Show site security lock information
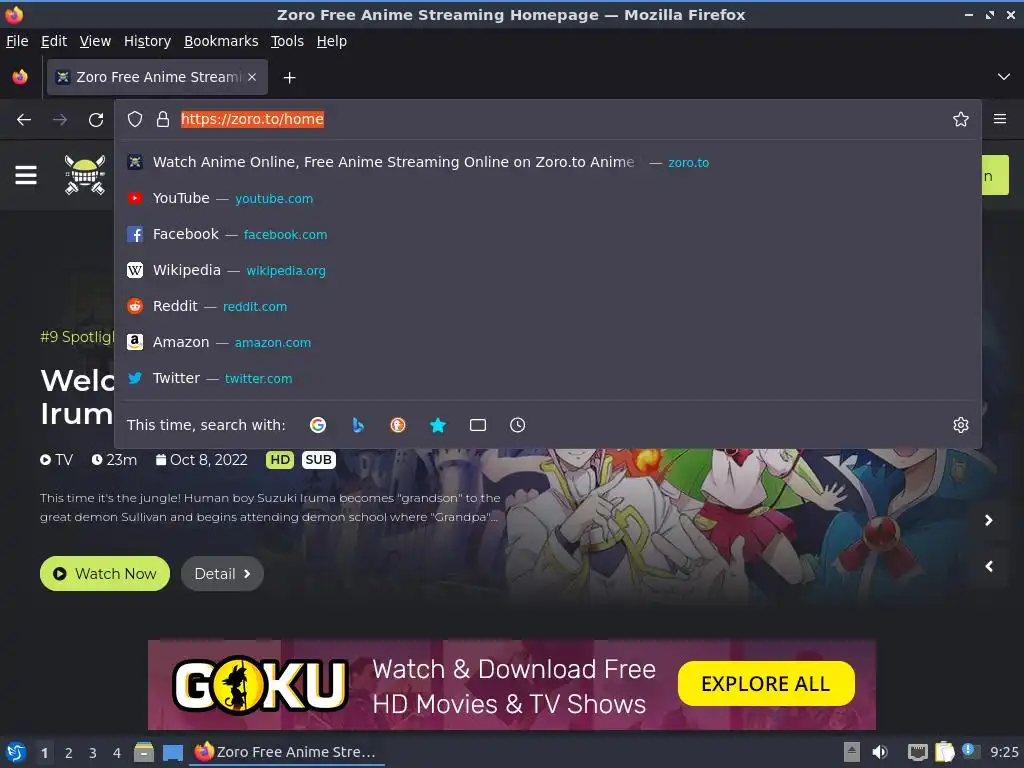The image size is (1024, 768). [x=163, y=119]
